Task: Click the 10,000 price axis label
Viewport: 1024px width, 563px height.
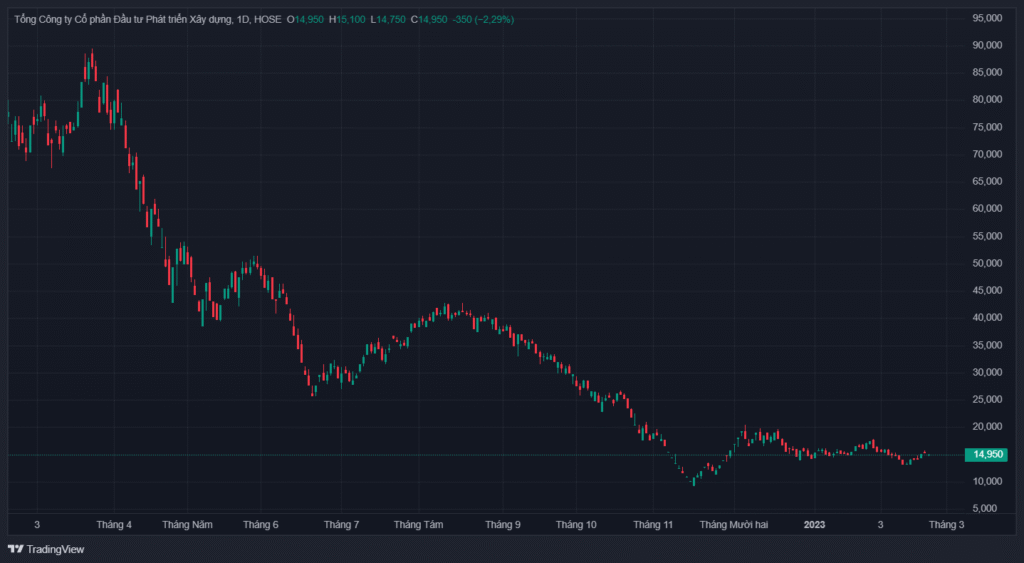Action: pyautogui.click(x=987, y=481)
